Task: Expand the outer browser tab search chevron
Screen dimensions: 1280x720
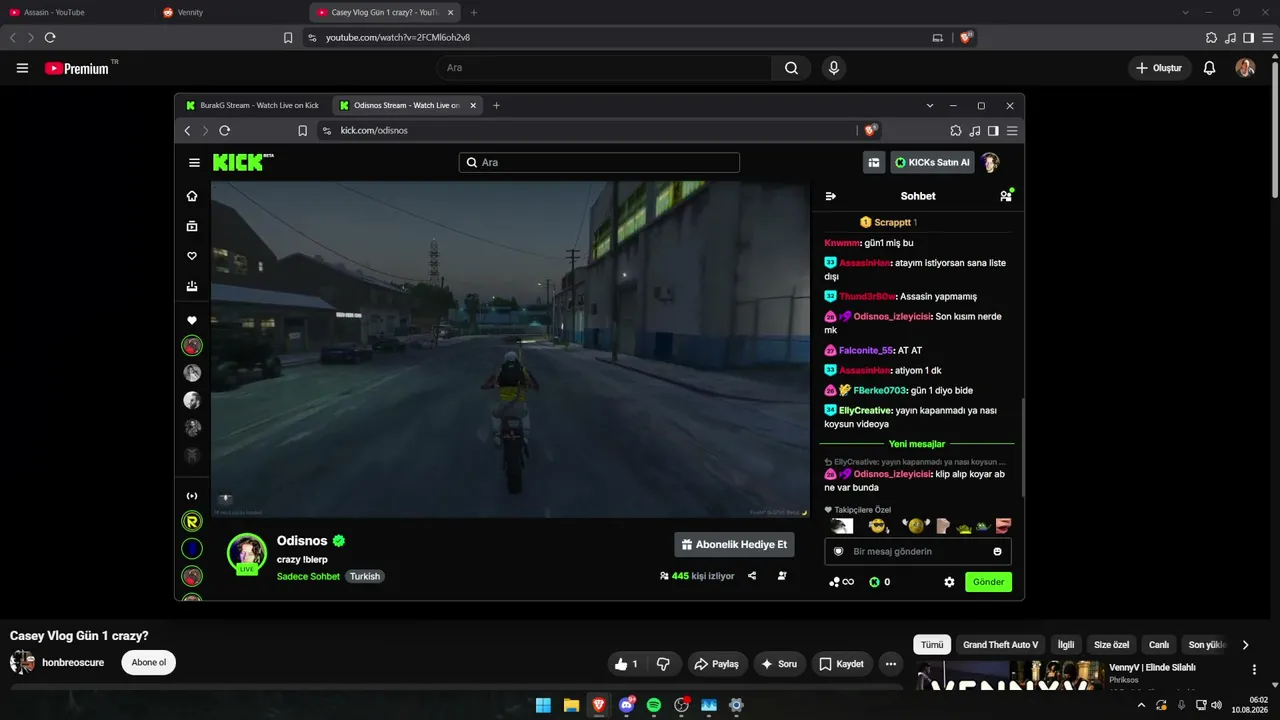Action: (1186, 12)
